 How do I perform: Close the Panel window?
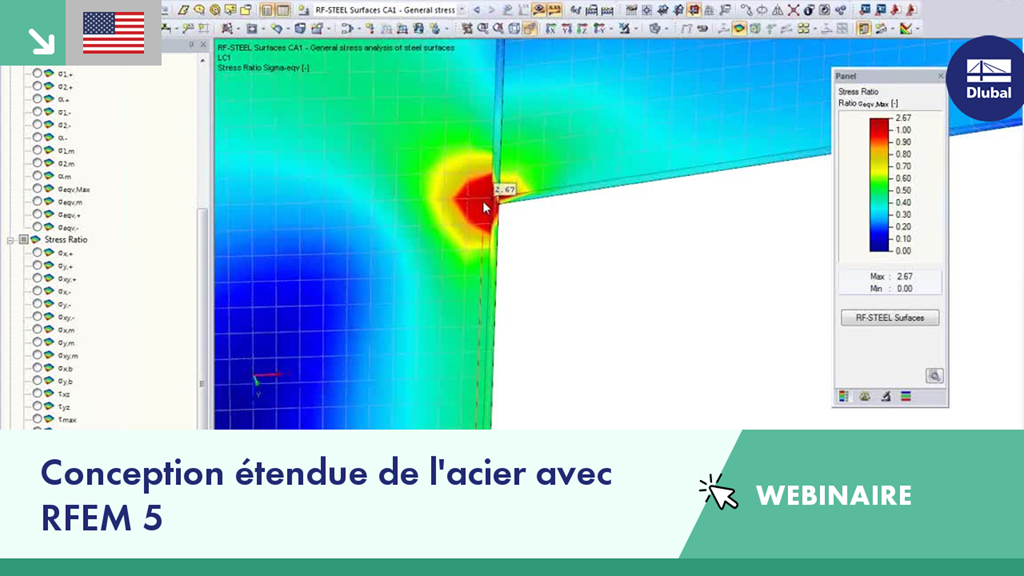940,76
